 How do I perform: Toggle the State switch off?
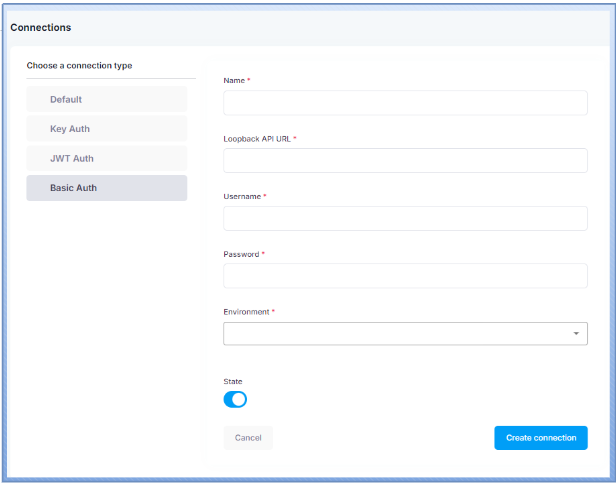pyautogui.click(x=235, y=399)
